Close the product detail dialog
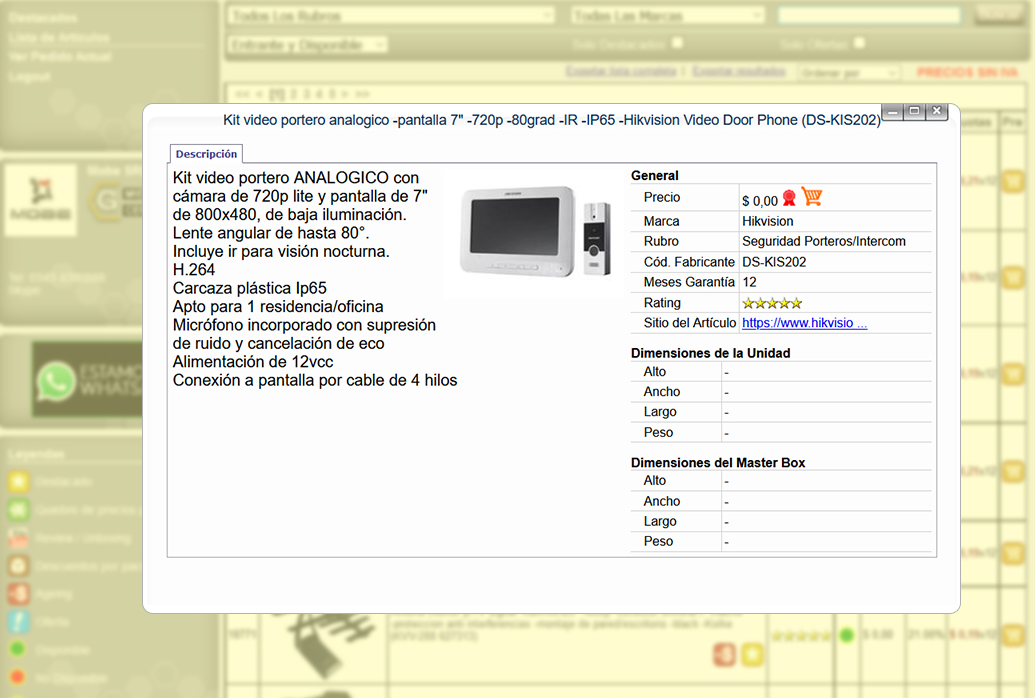 tap(936, 112)
